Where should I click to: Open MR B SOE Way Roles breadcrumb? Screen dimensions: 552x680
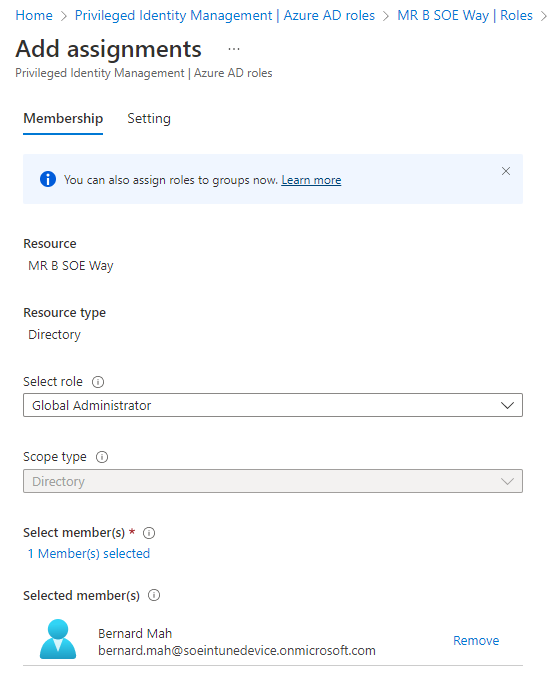[x=465, y=16]
